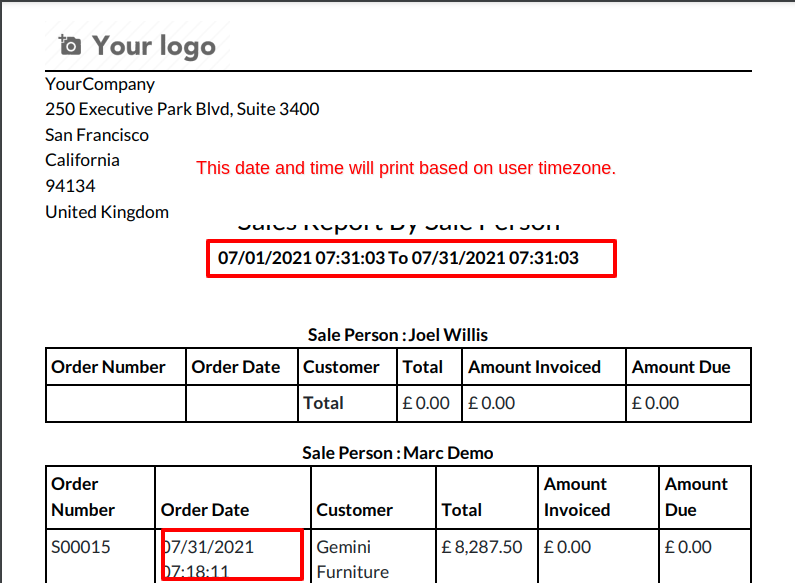The height and width of the screenshot is (583, 795).
Task: Click the 'Sale Person : Marc Demo' heading
Action: (x=398, y=453)
